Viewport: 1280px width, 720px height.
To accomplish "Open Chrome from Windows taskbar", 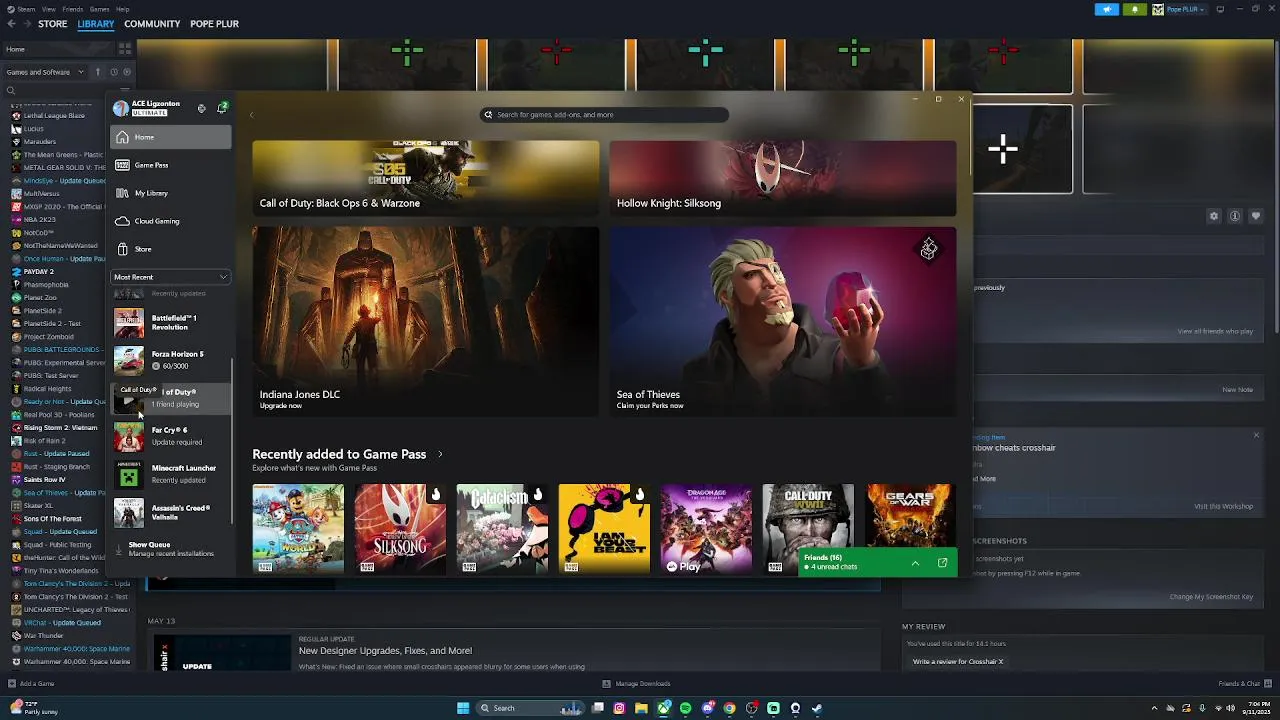I will tap(729, 708).
